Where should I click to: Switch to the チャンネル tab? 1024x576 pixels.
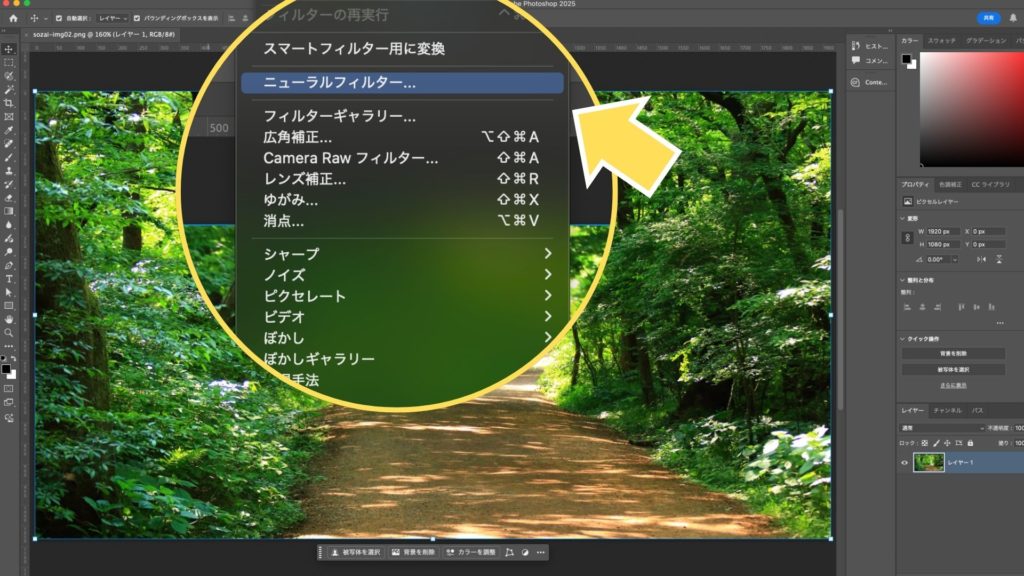[x=947, y=410]
